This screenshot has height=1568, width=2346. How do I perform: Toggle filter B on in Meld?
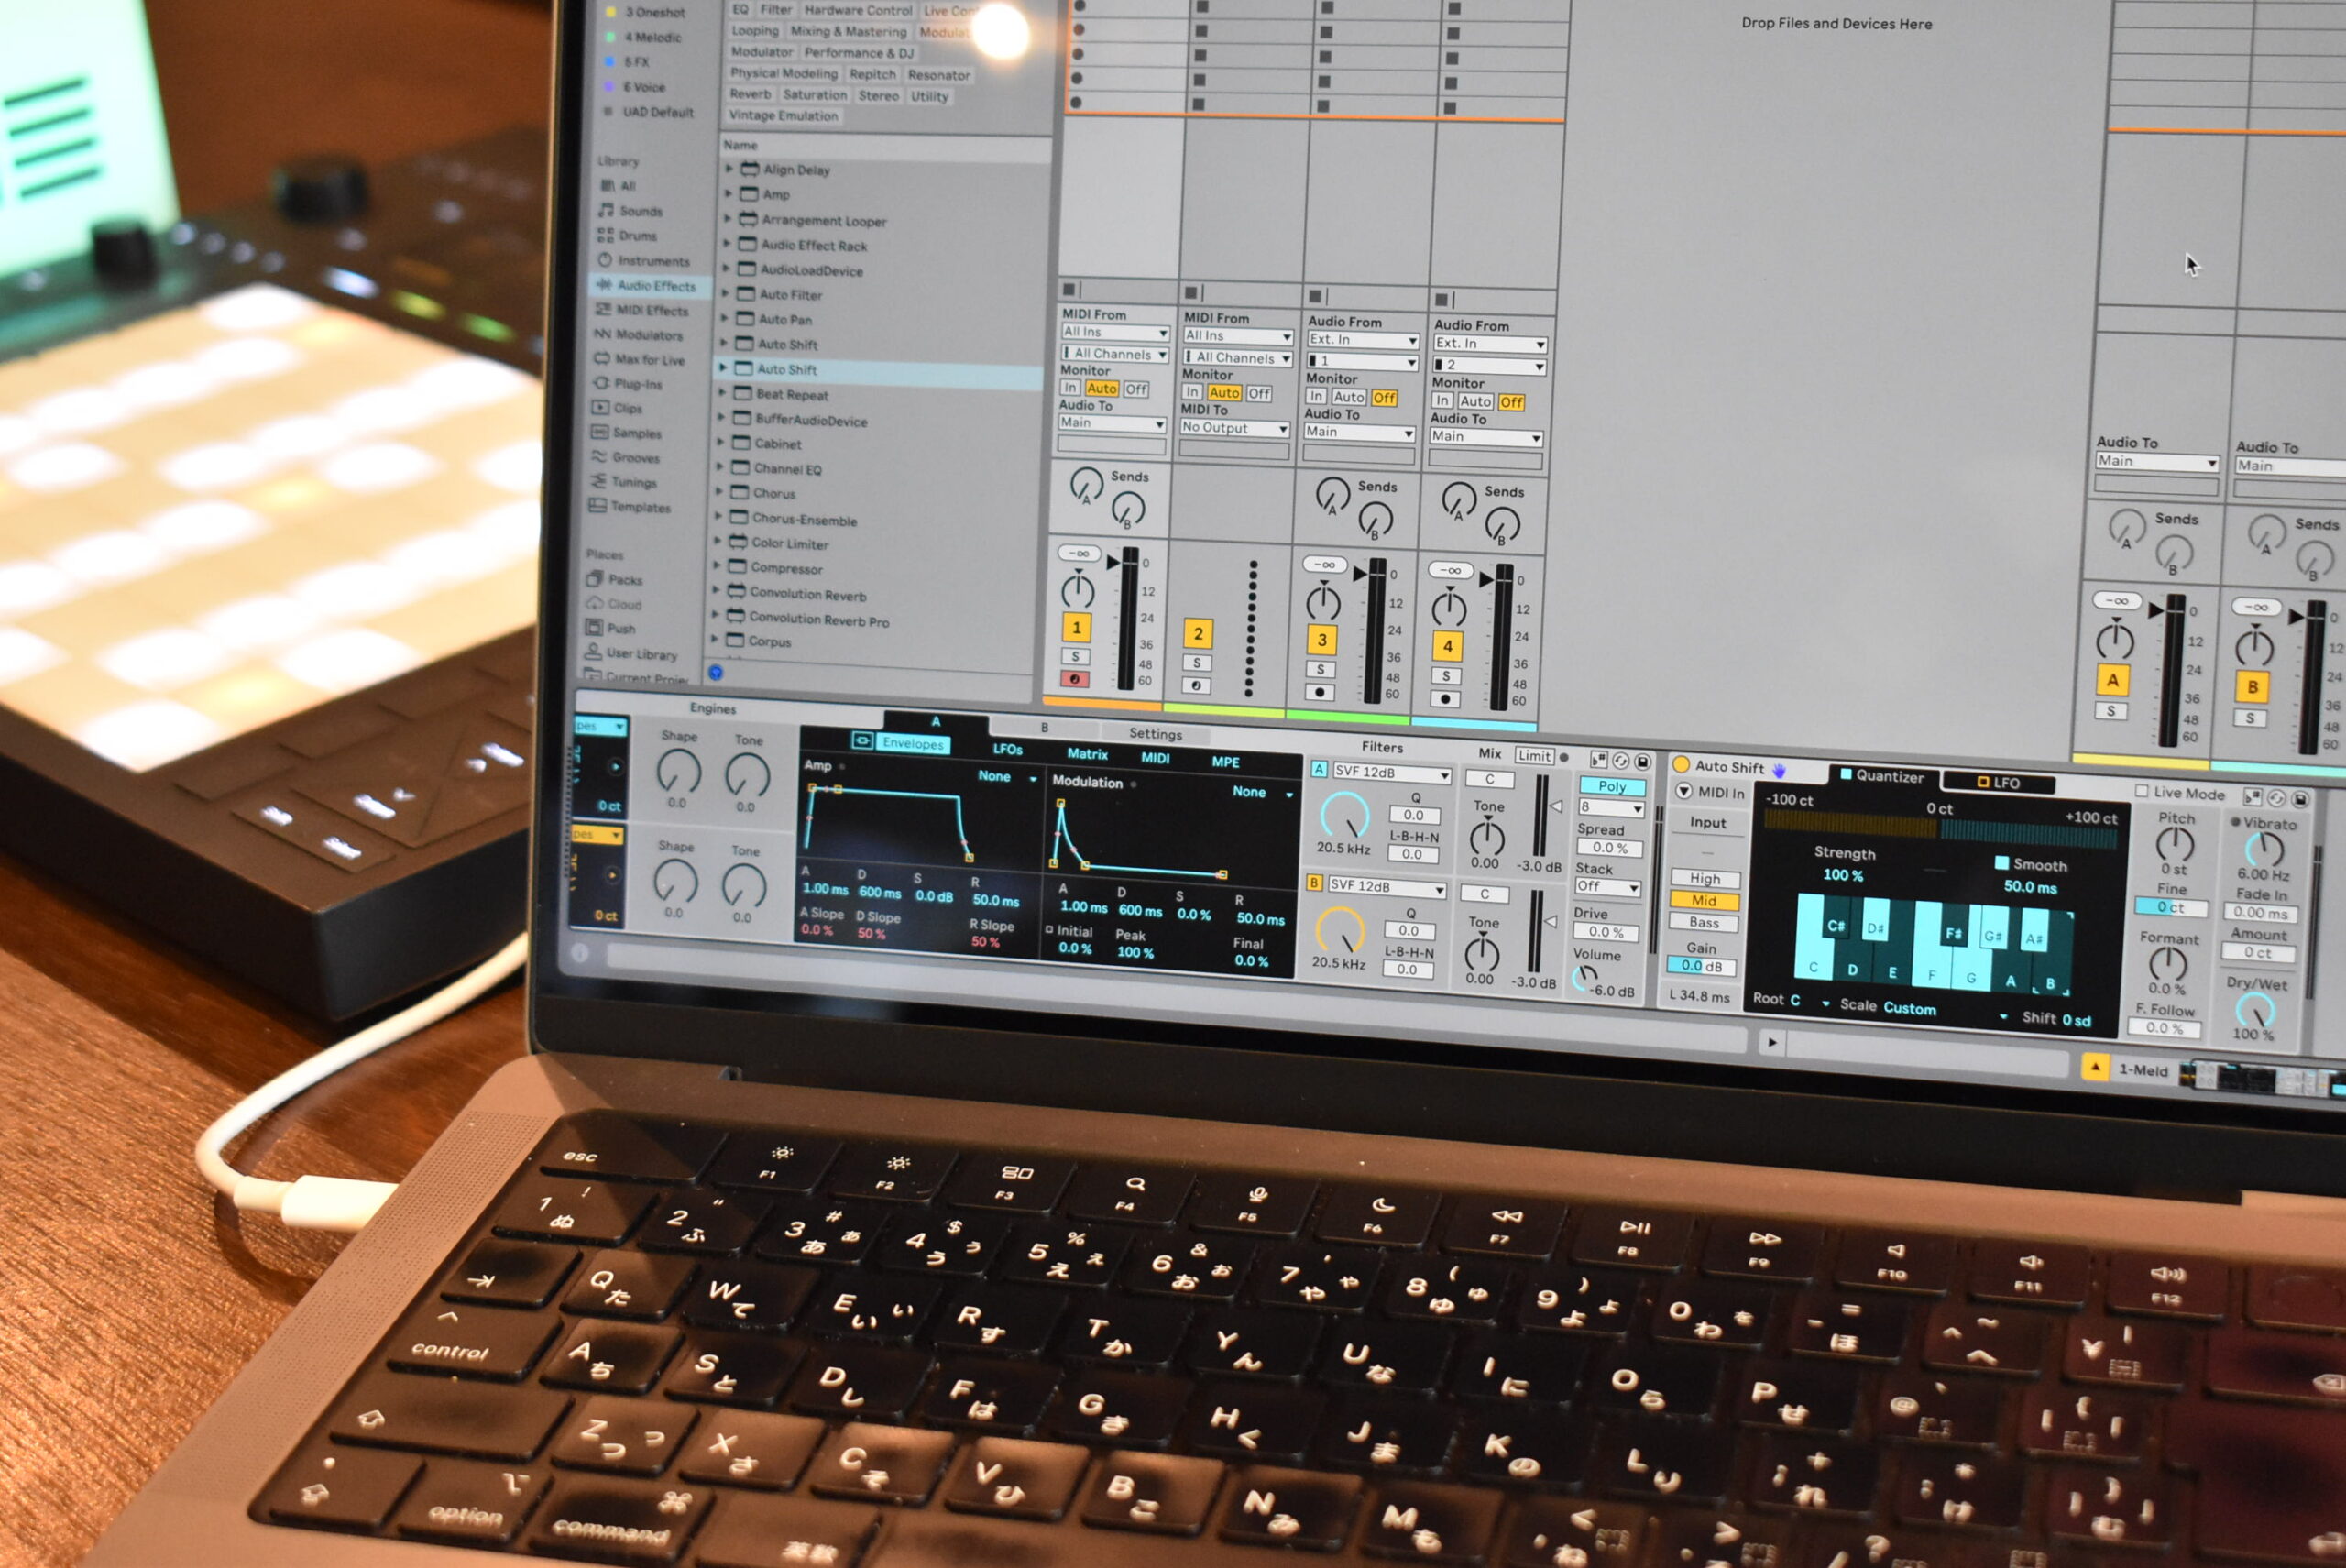point(1314,883)
